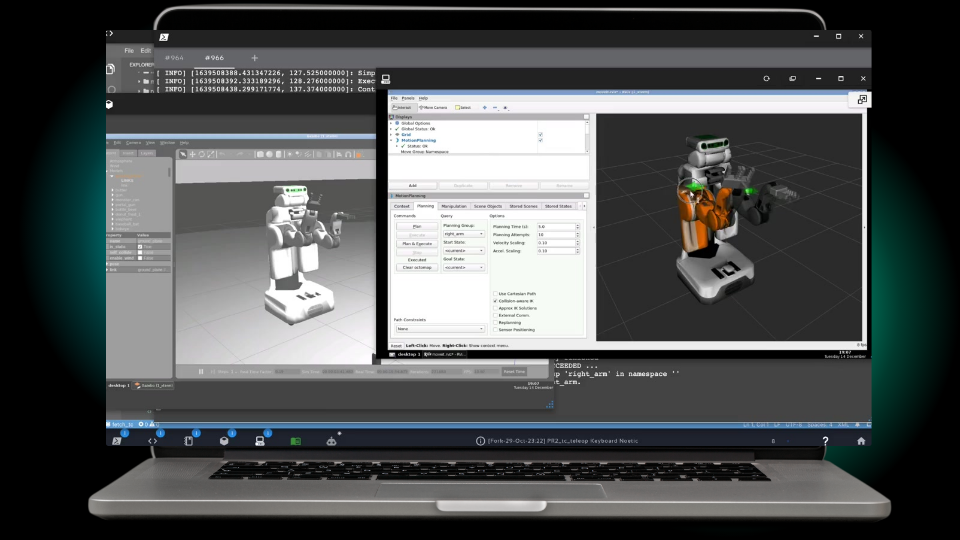This screenshot has height=540, width=960.
Task: Click the help question mark icon
Action: coord(825,440)
